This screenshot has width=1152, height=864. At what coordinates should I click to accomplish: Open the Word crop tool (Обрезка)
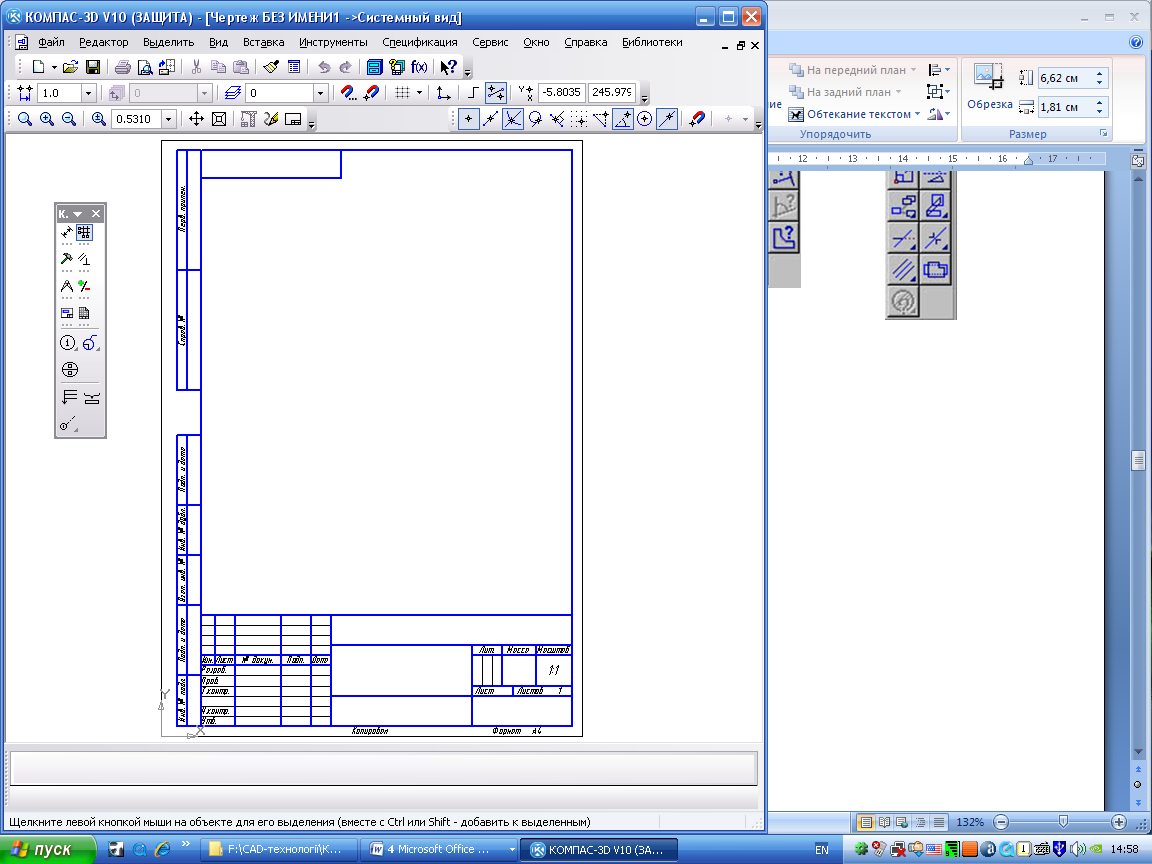click(x=989, y=86)
